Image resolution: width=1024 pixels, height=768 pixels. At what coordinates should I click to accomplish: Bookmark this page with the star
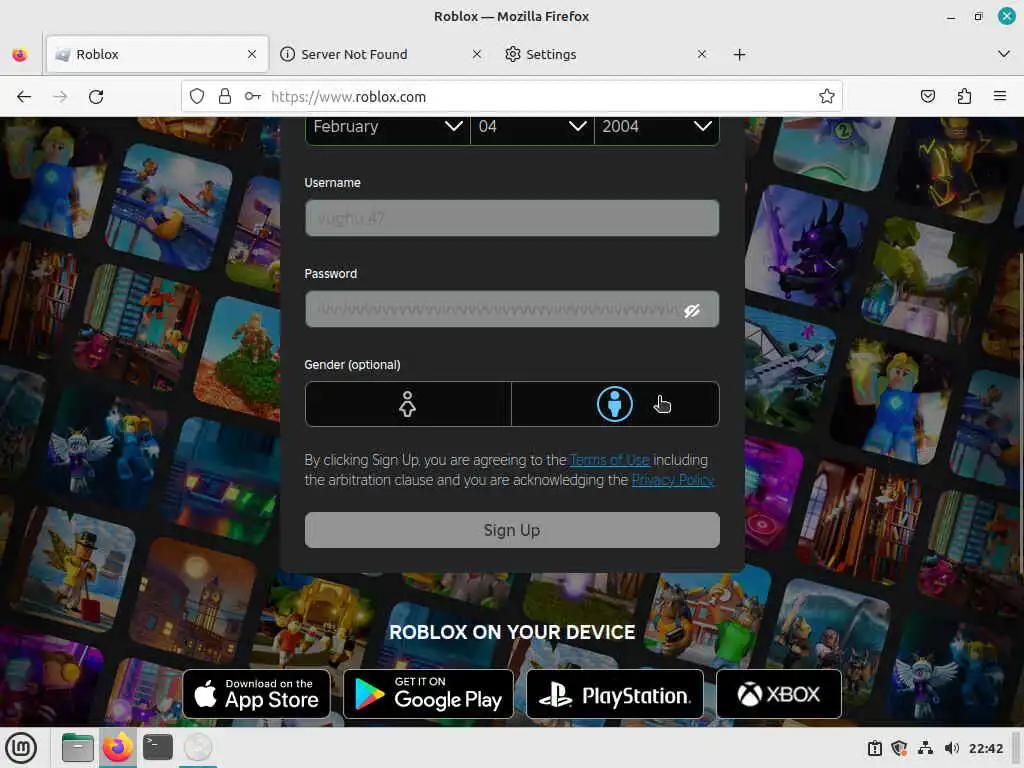(x=827, y=97)
